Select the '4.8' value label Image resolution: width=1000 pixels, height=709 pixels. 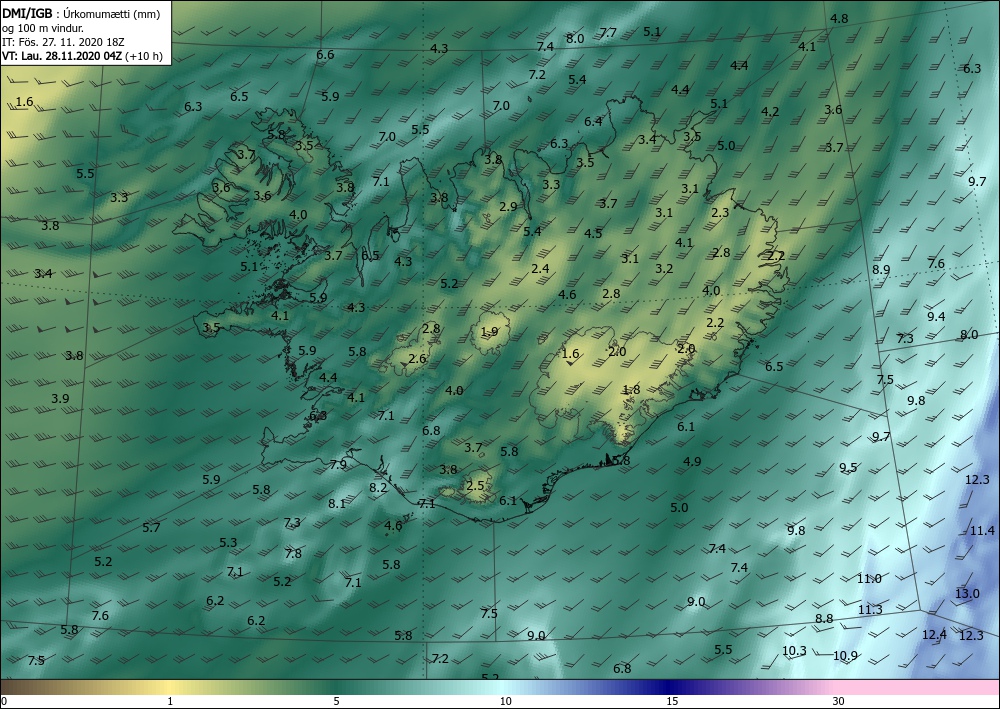point(839,18)
